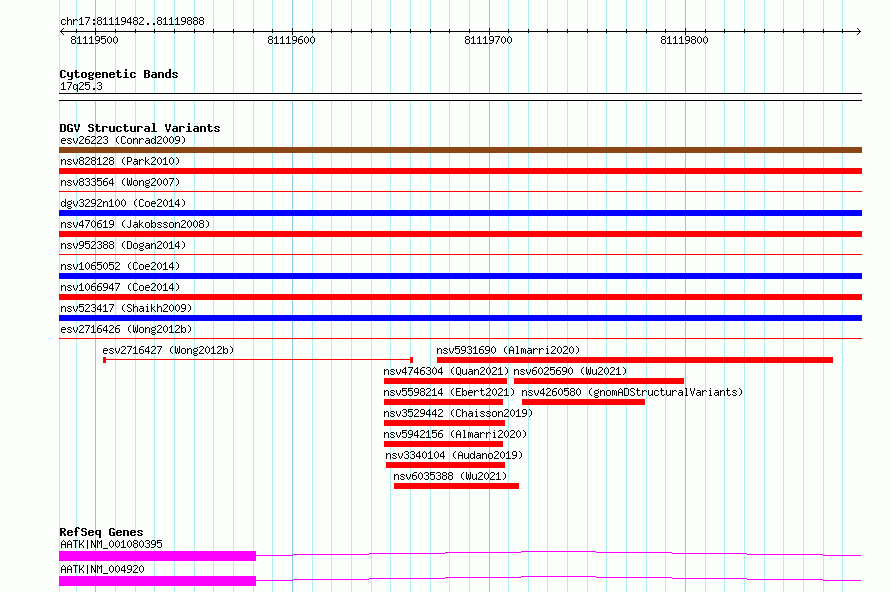Screen dimensions: 890x592
Task: Click the red bar under nsv4260580
Action: [583, 402]
